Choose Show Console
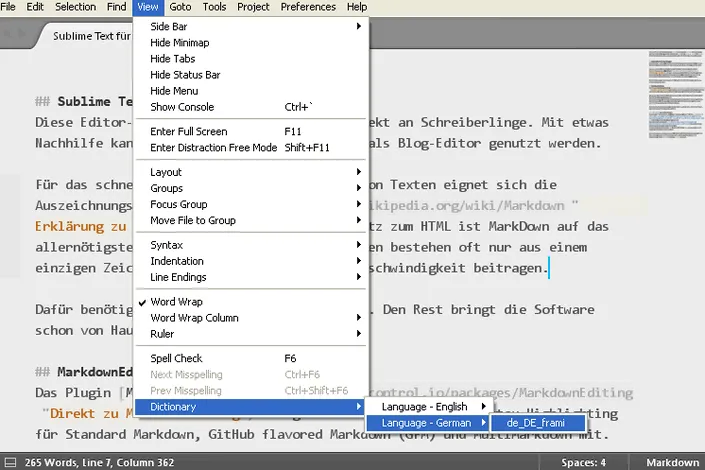The width and height of the screenshot is (705, 470). pyautogui.click(x=251, y=107)
